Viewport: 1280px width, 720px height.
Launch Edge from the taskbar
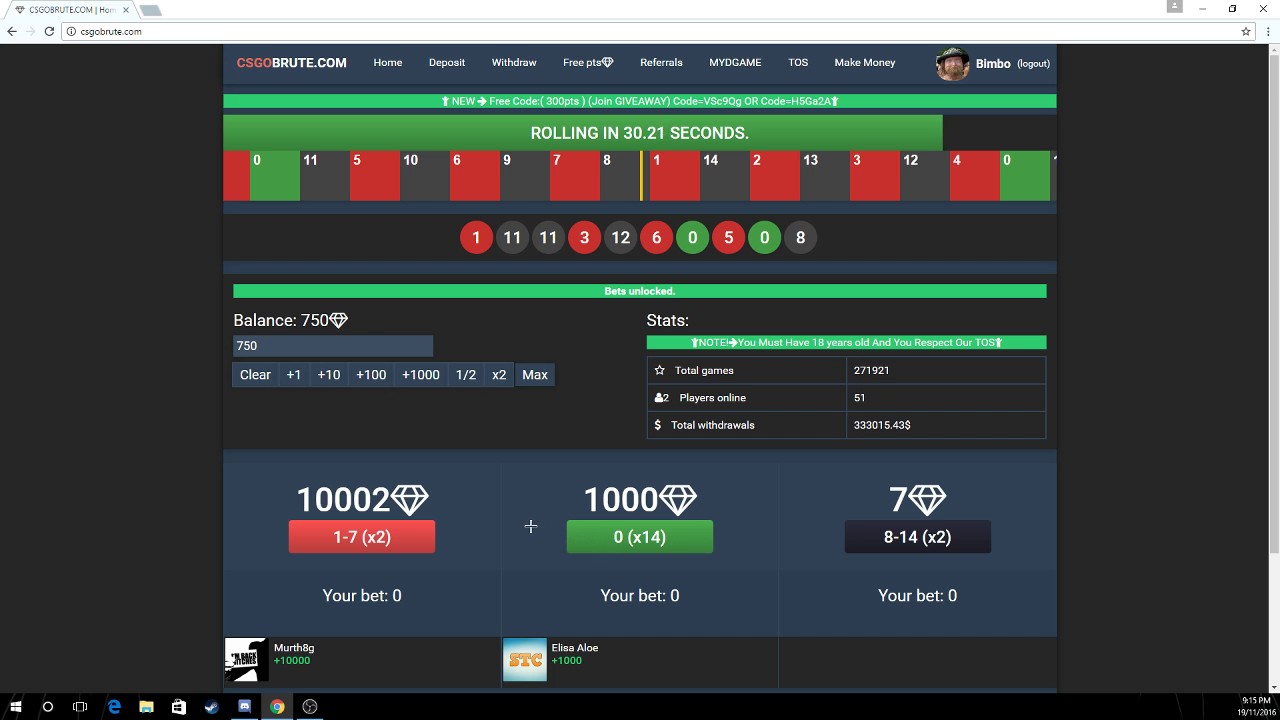coord(114,706)
